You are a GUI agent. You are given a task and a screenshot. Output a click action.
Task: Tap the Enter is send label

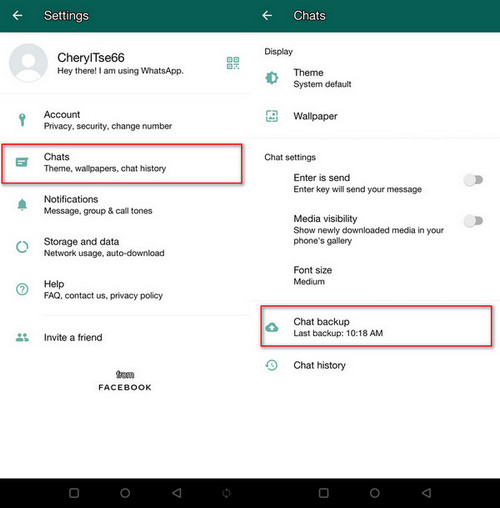(x=322, y=178)
